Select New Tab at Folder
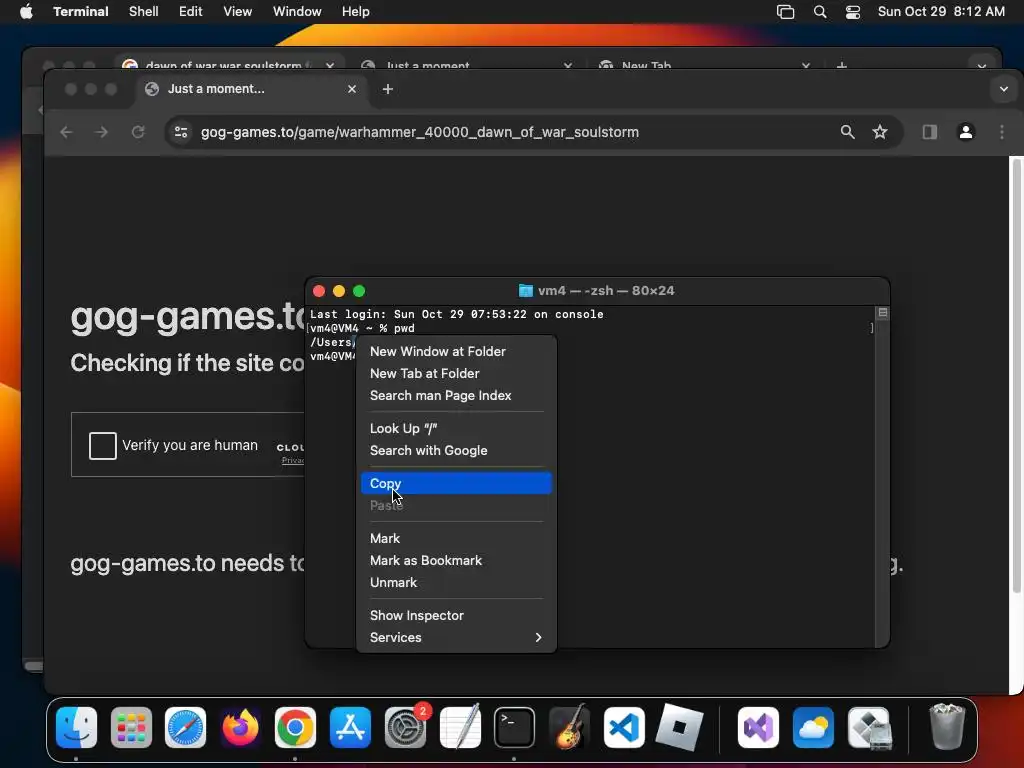The image size is (1024, 768). tap(456, 374)
